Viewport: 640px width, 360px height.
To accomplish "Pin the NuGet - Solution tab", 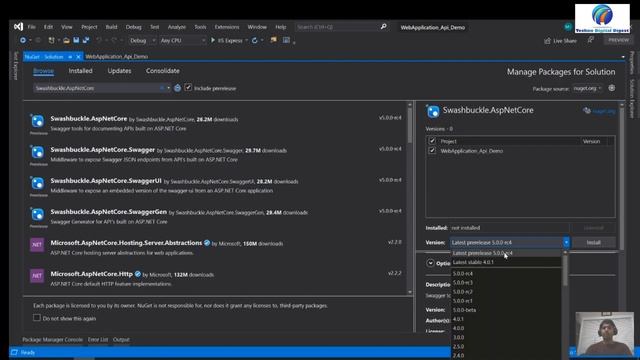I will 70,57.
